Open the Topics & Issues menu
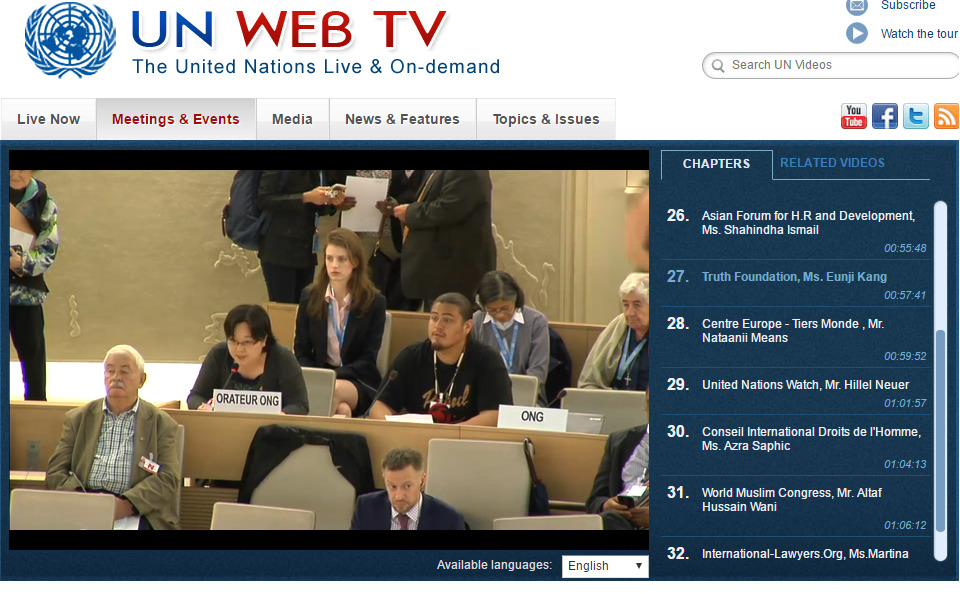This screenshot has width=960, height=594. [546, 119]
